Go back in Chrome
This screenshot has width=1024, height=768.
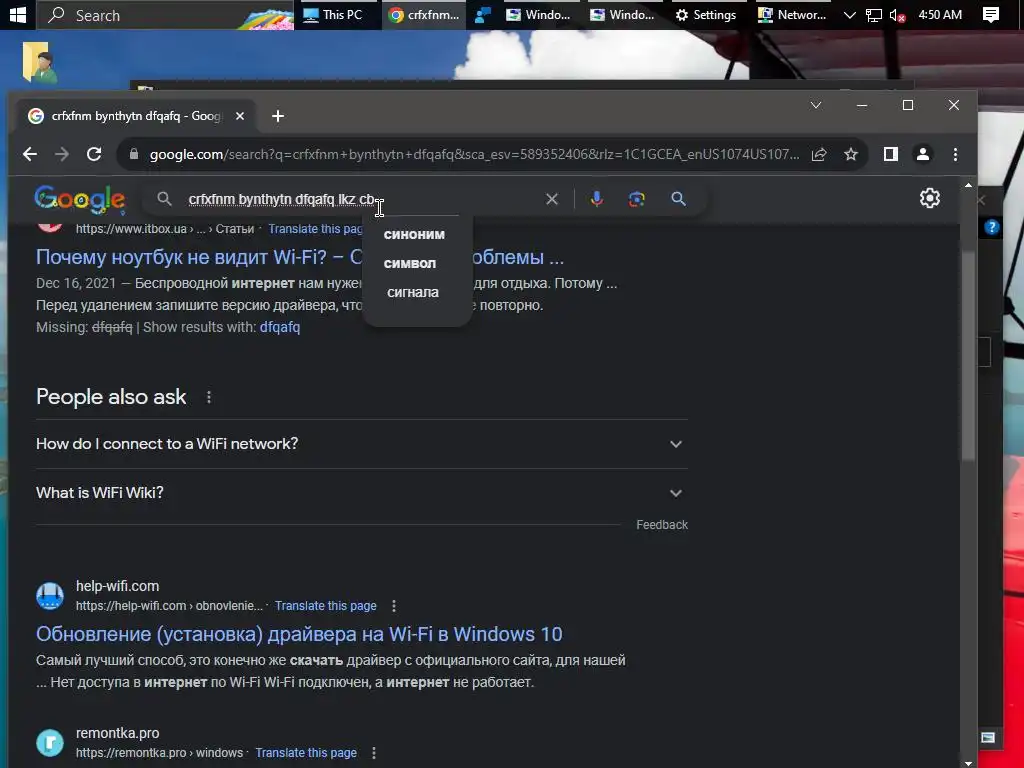point(29,154)
